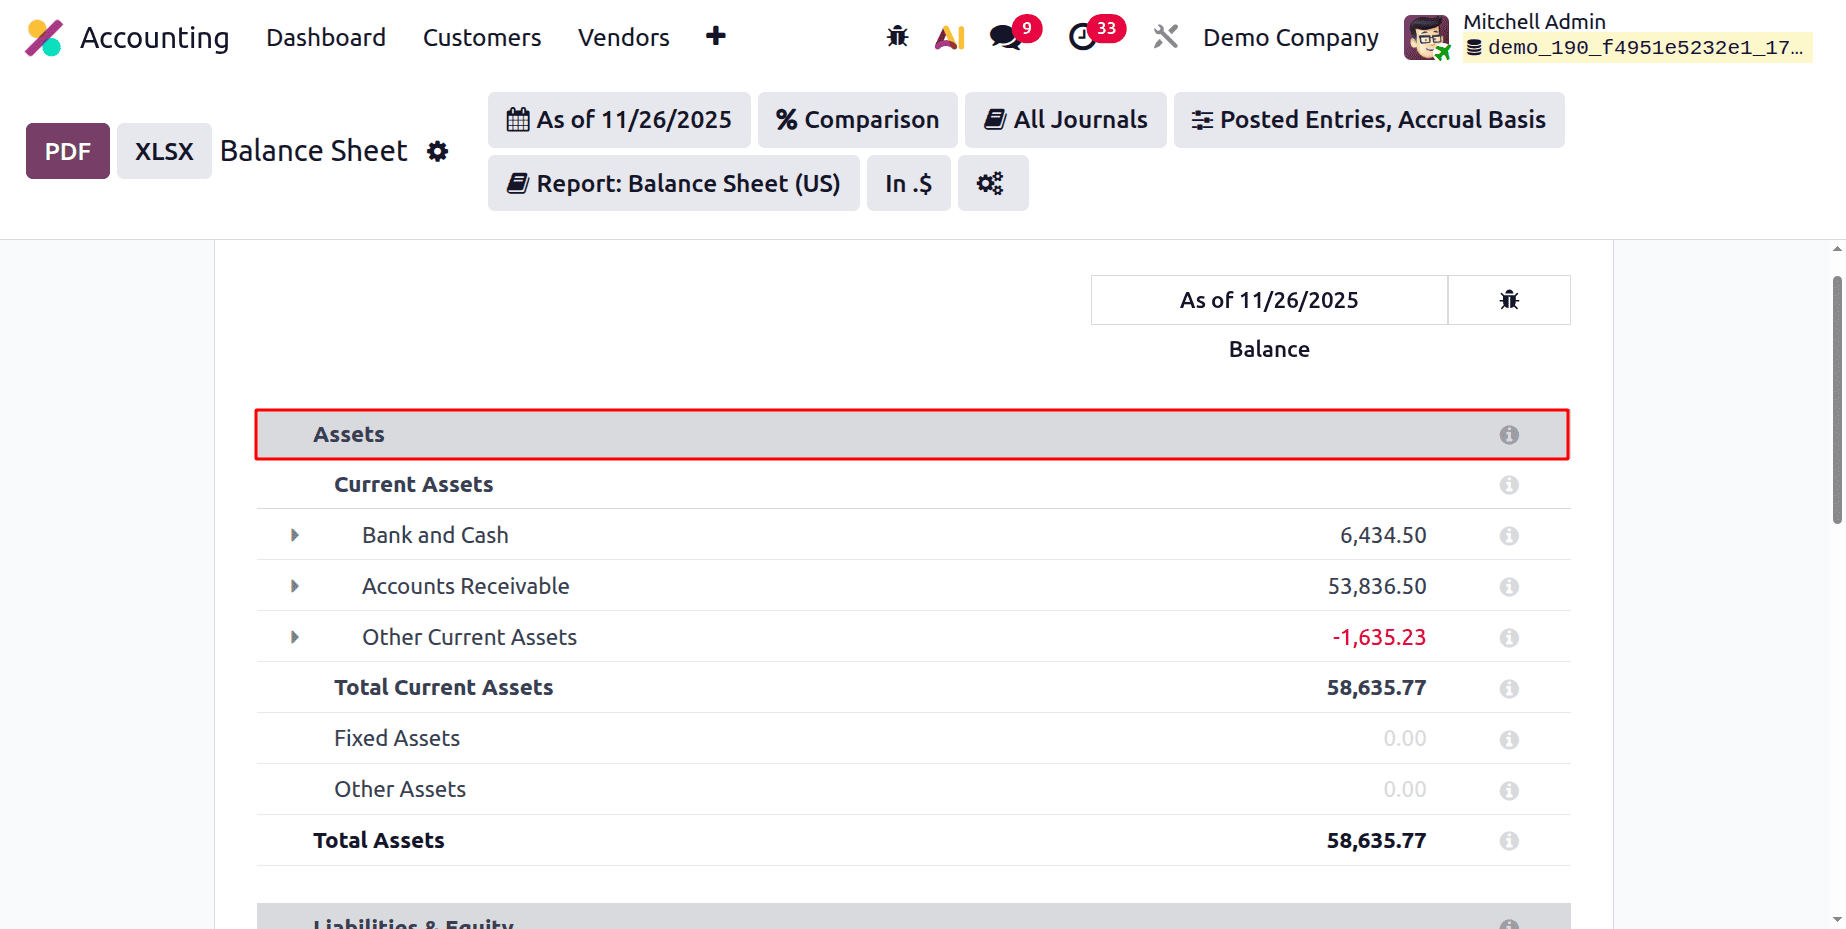The image size is (1846, 929).
Task: Show info for Current Assets row
Action: click(1509, 485)
